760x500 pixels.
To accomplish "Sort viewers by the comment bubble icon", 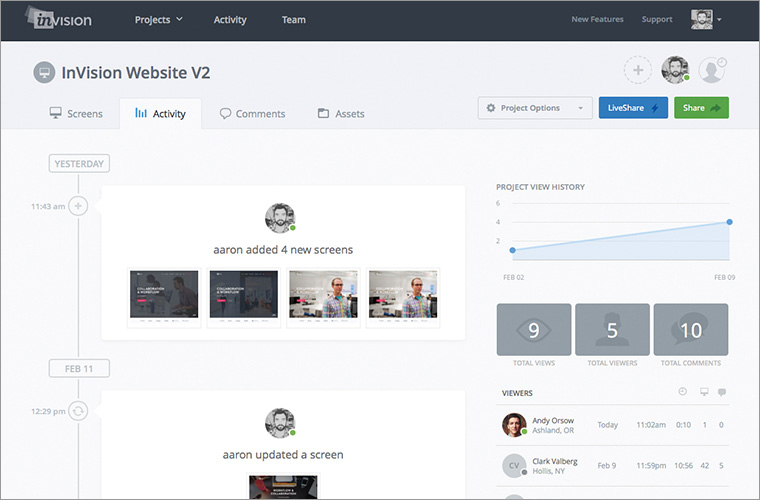I will pyautogui.click(x=722, y=392).
